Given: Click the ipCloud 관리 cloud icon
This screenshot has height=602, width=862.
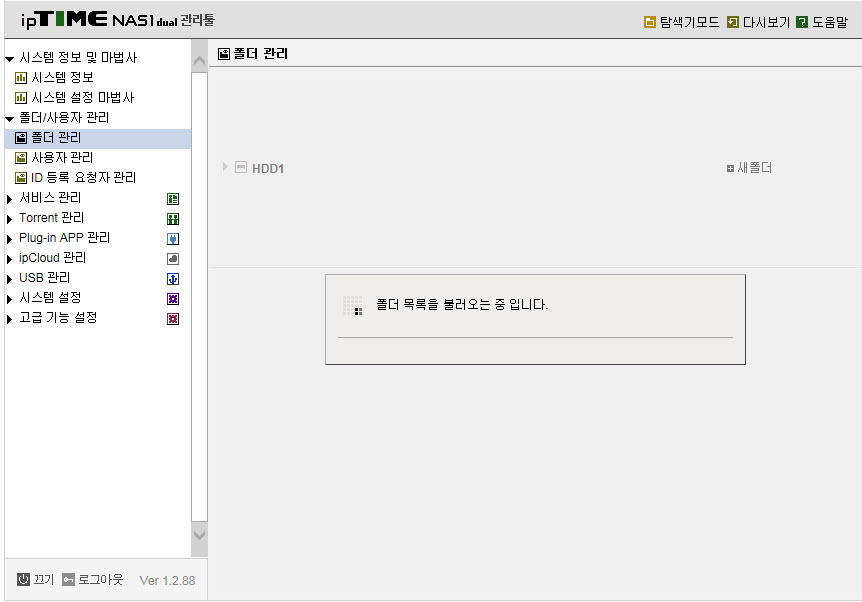Looking at the screenshot, I should point(173,258).
